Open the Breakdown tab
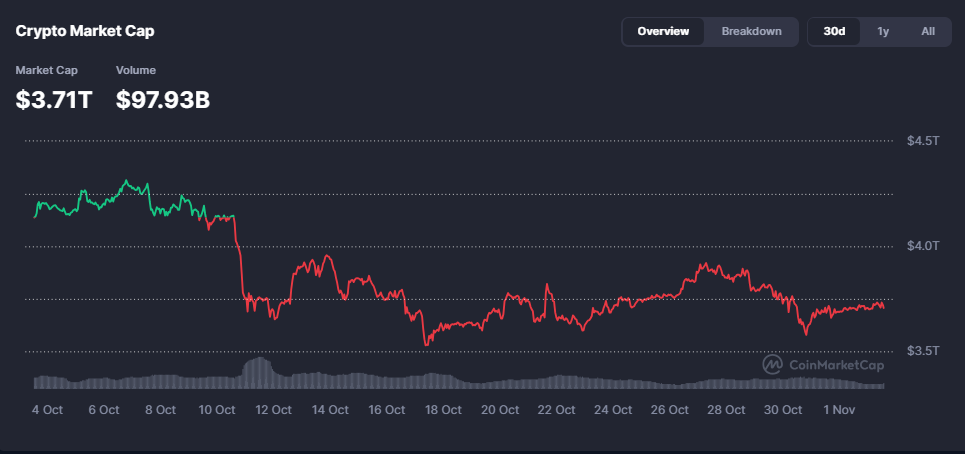965x454 pixels. pos(751,31)
